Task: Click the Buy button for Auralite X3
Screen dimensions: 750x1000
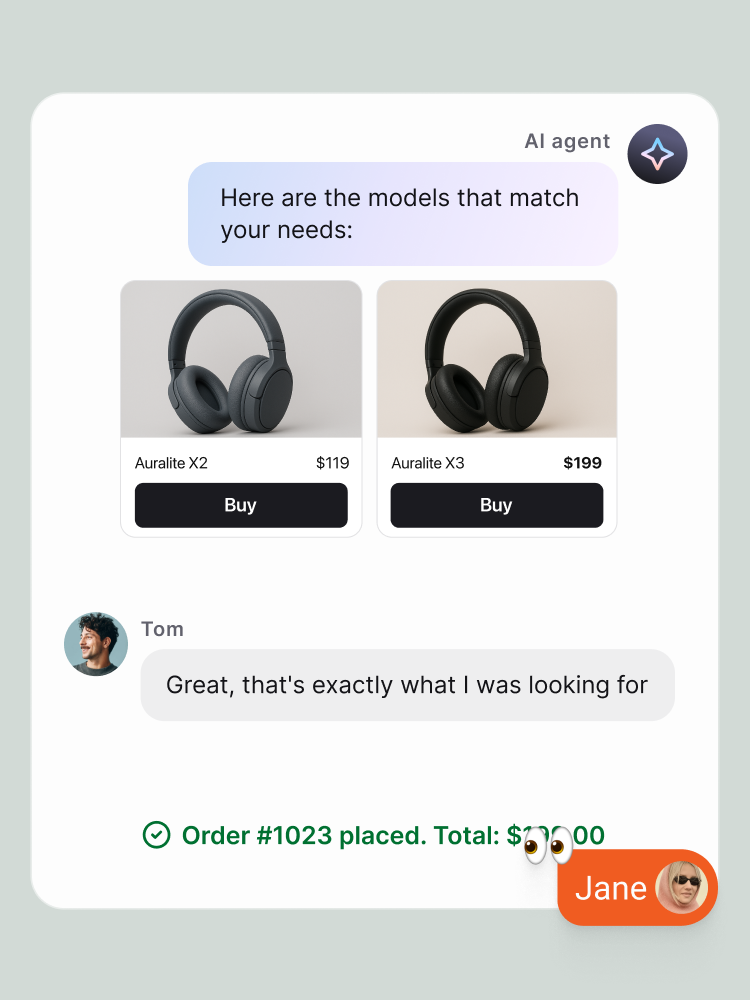Action: tap(496, 505)
